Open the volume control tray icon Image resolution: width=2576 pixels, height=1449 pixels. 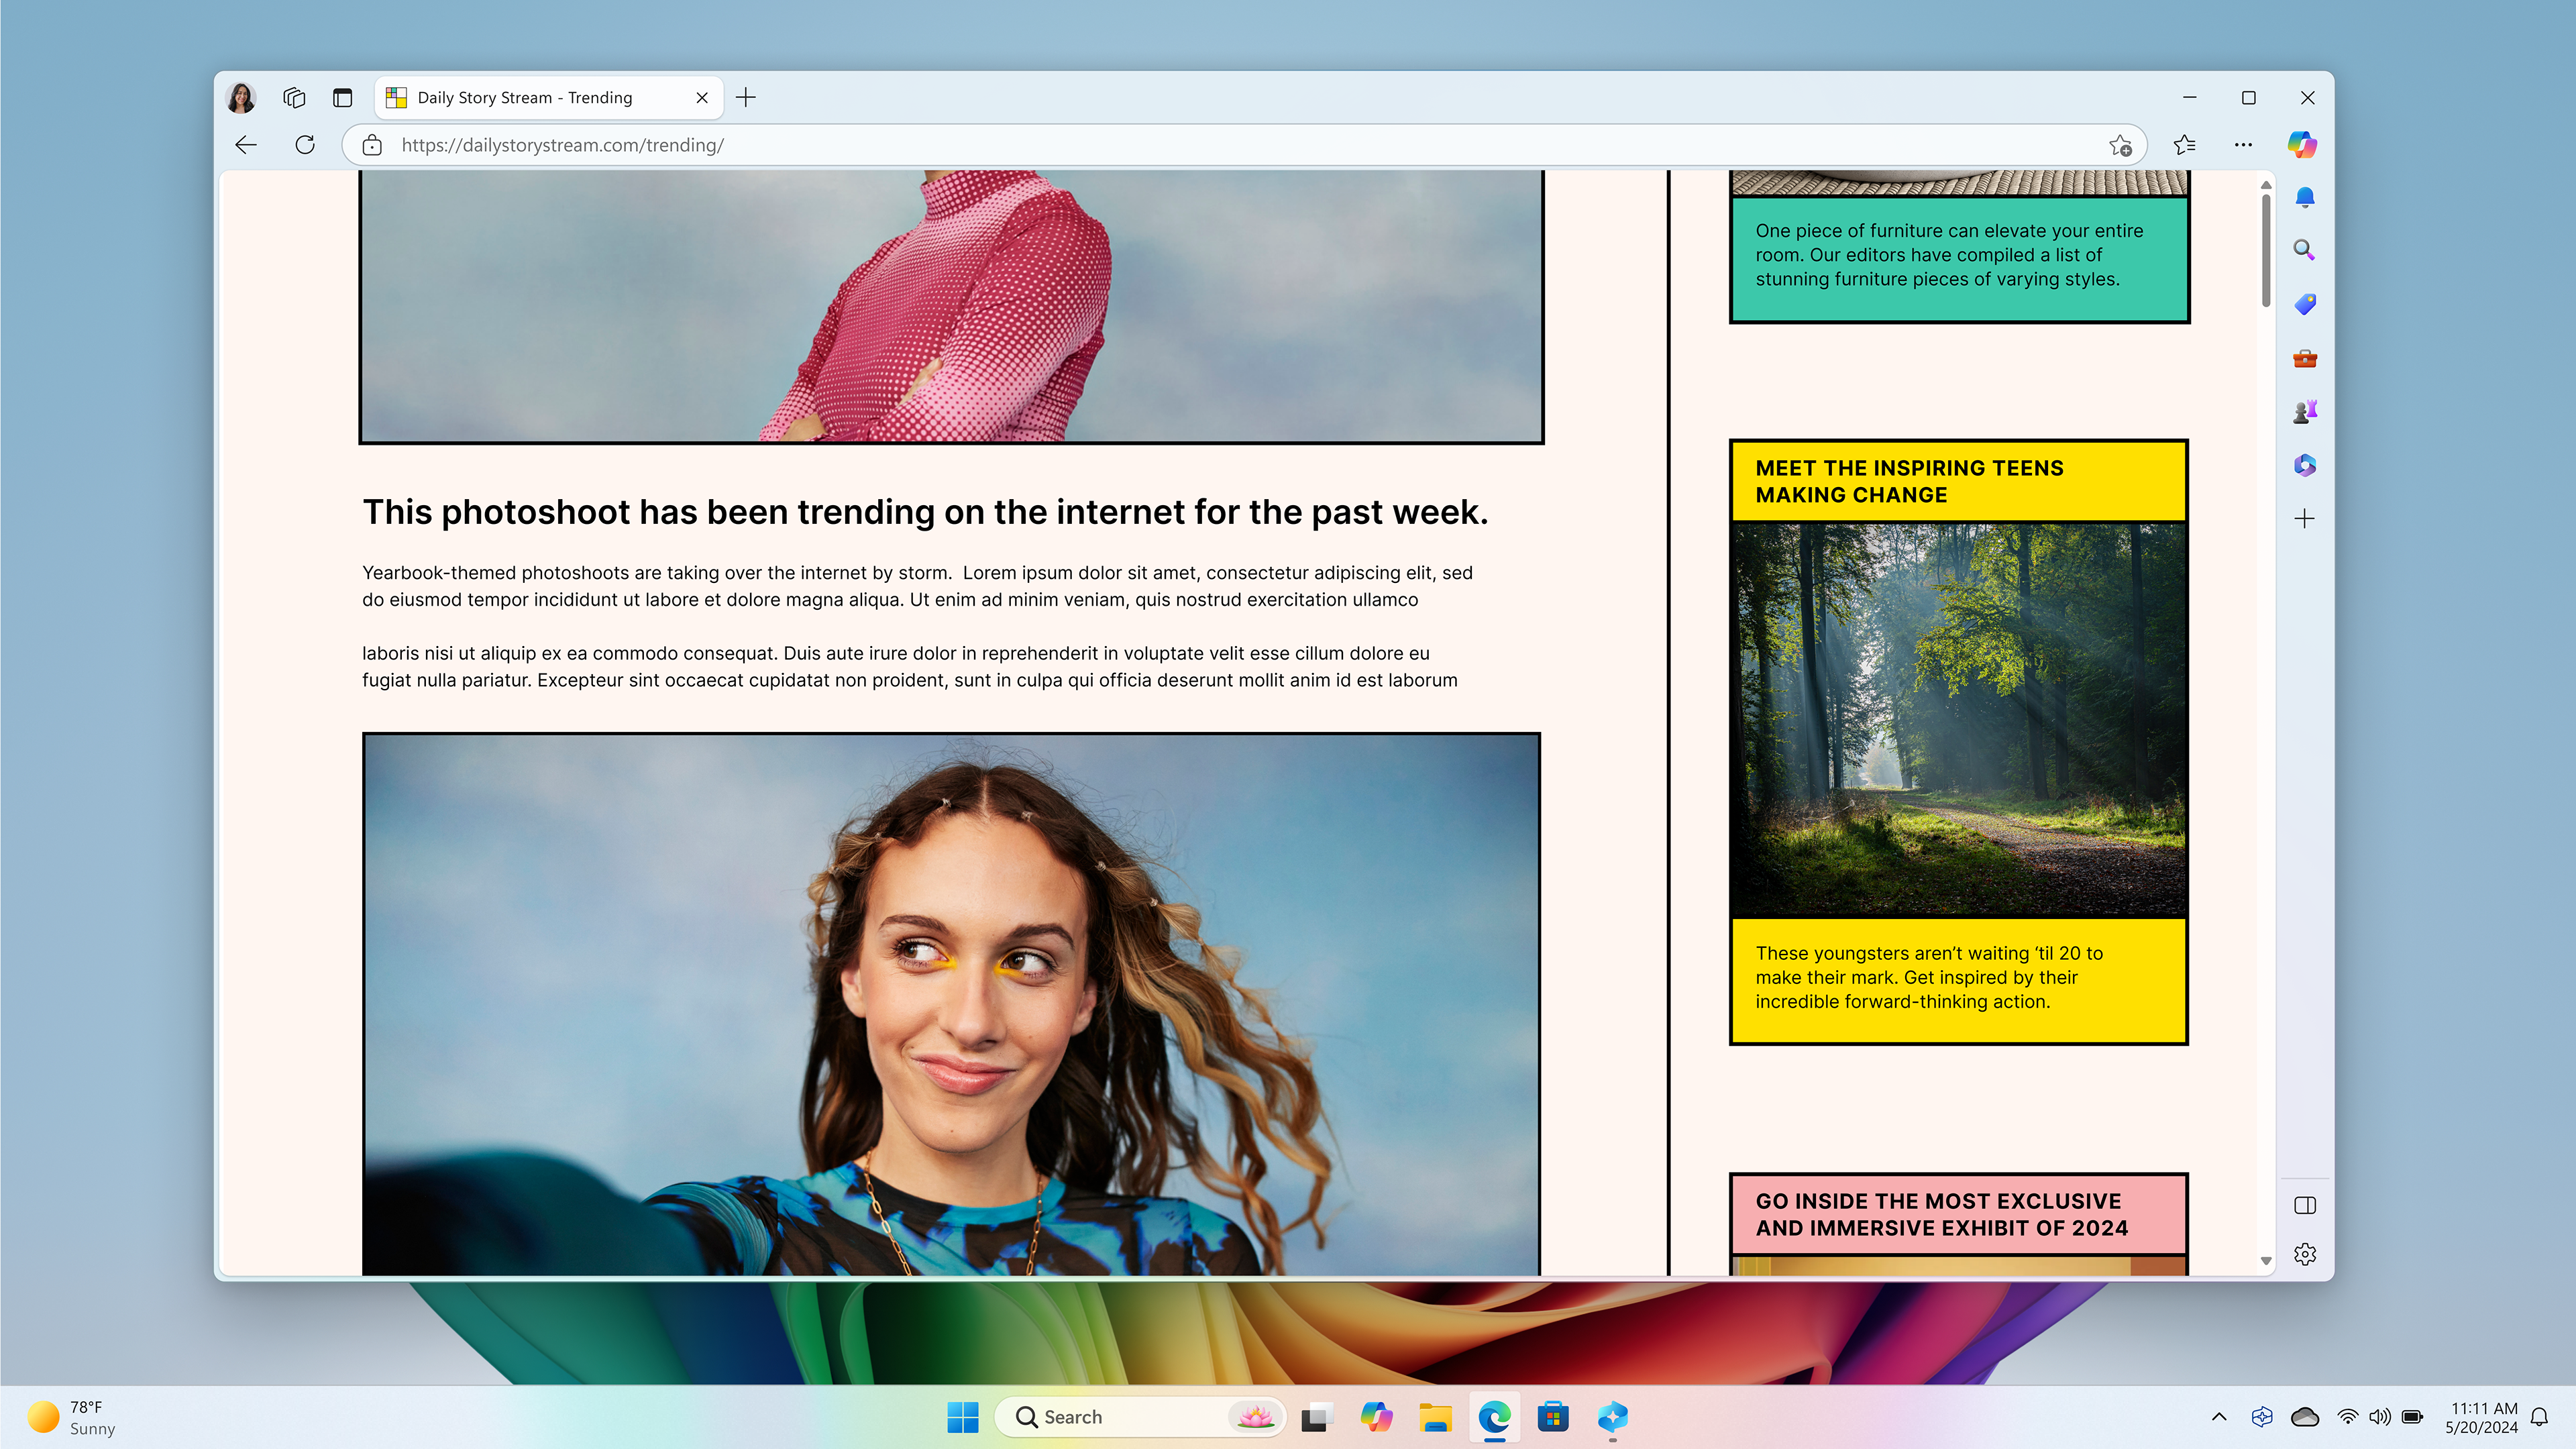[x=2380, y=1417]
